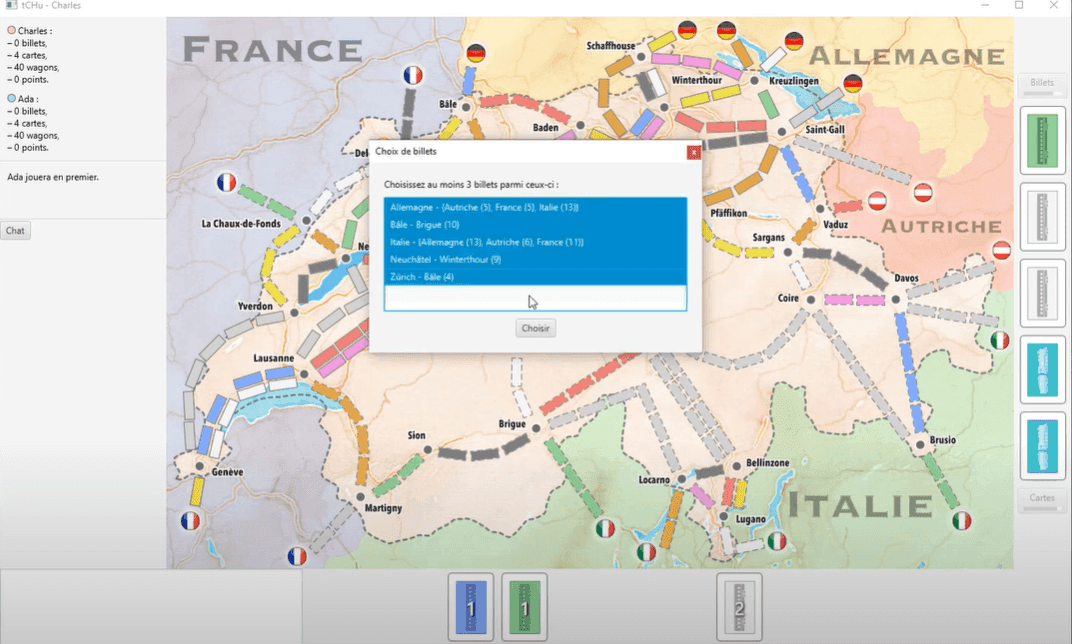Pick the upper white face-up wagon card
The width and height of the screenshot is (1072, 644).
1043,217
